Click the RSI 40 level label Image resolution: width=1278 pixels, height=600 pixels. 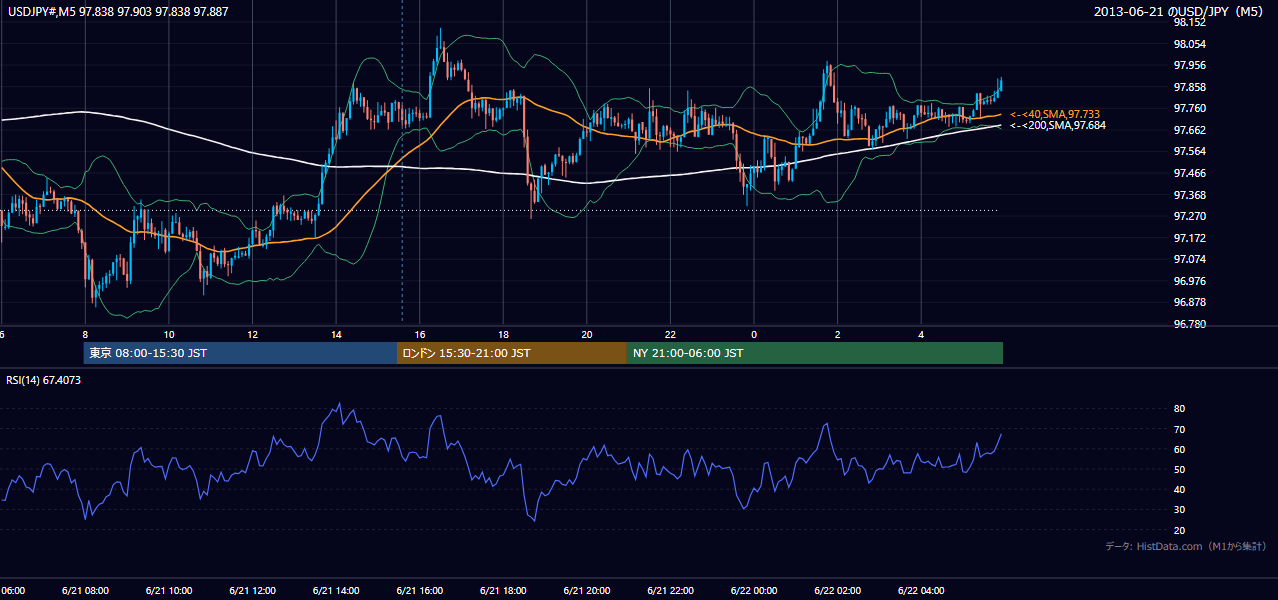click(1179, 489)
